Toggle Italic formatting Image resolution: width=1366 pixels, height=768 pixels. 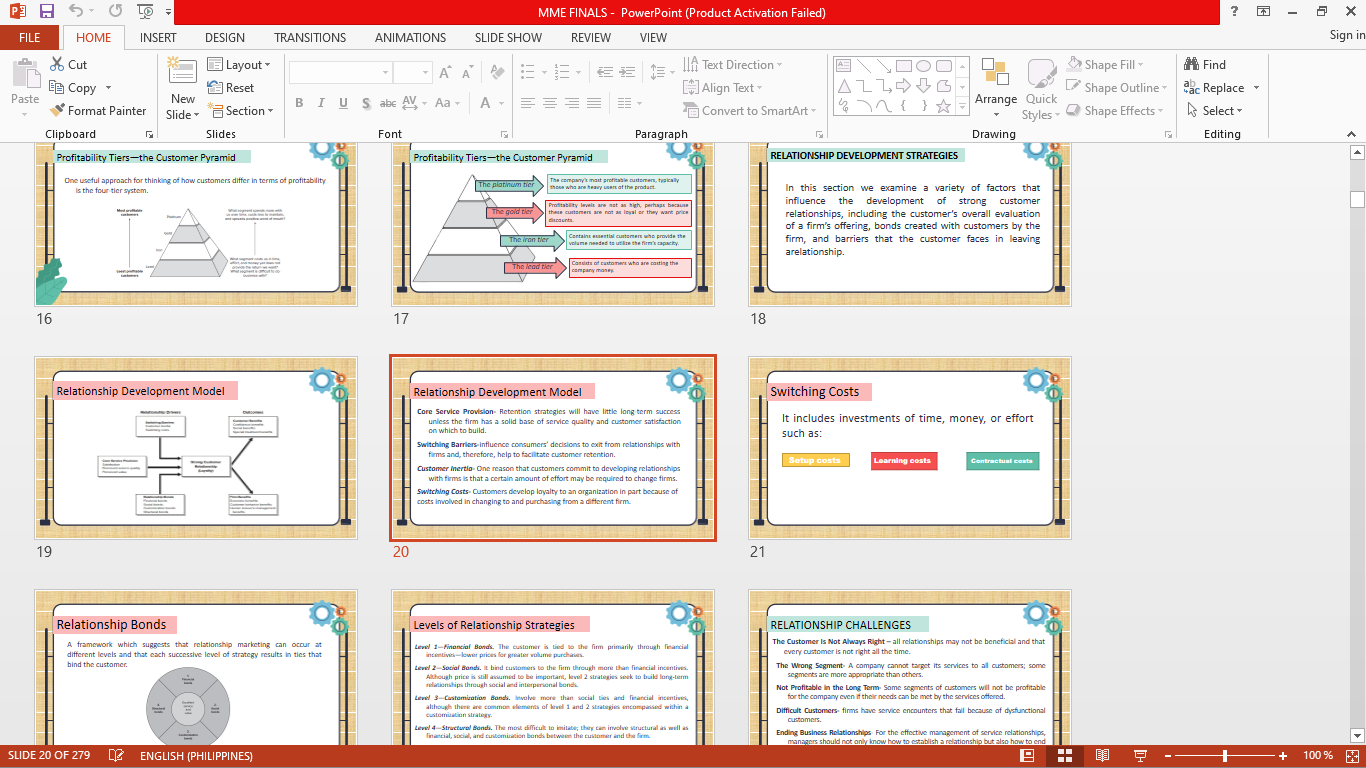(321, 103)
